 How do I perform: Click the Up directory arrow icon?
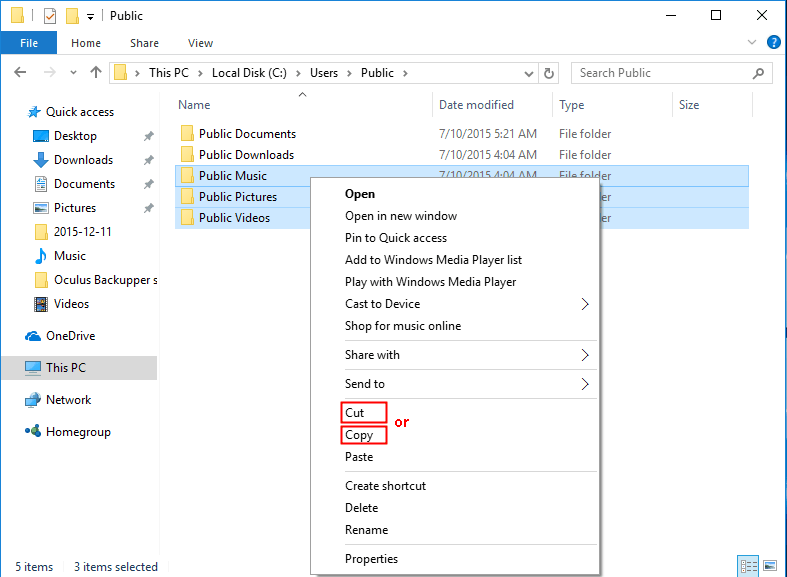point(96,73)
